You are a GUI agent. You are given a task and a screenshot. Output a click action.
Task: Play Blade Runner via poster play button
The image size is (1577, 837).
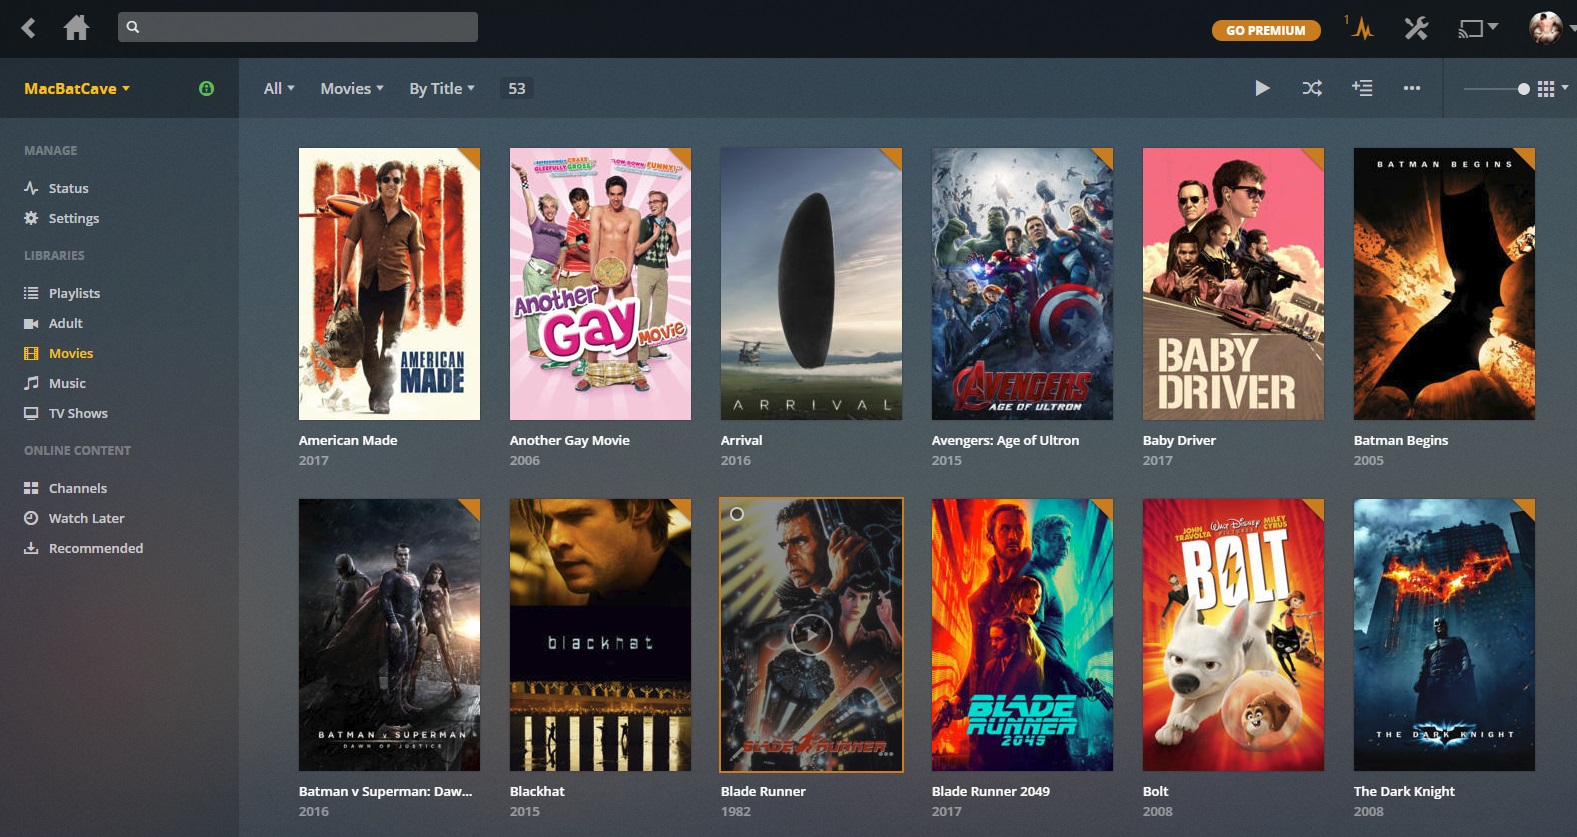[811, 635]
